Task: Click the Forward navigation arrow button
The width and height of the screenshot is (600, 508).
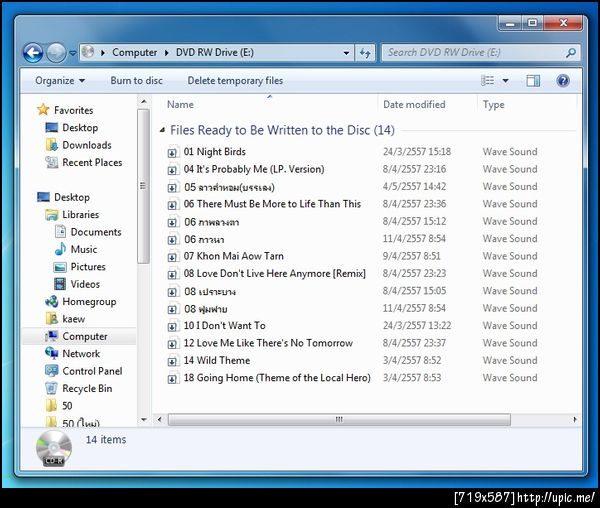Action: (56, 53)
